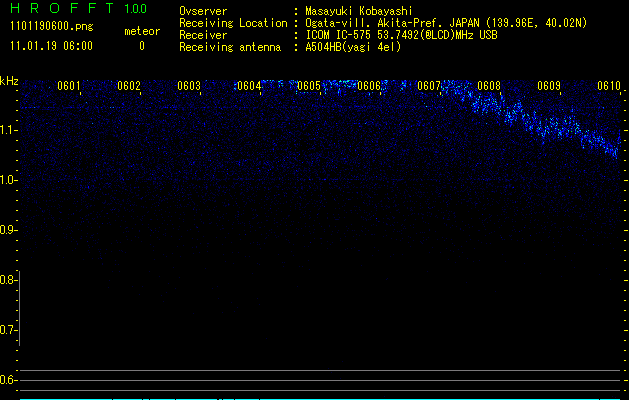The height and width of the screenshot is (400, 629).
Task: Click the 0609 time marker
Action: coord(549,86)
